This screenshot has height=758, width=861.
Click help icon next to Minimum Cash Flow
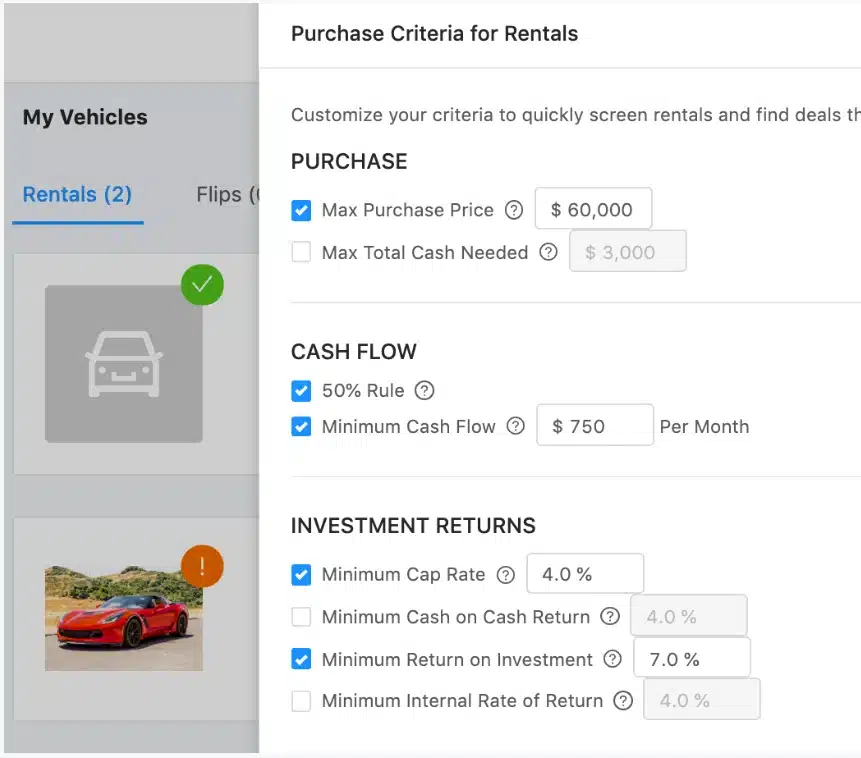(515, 426)
